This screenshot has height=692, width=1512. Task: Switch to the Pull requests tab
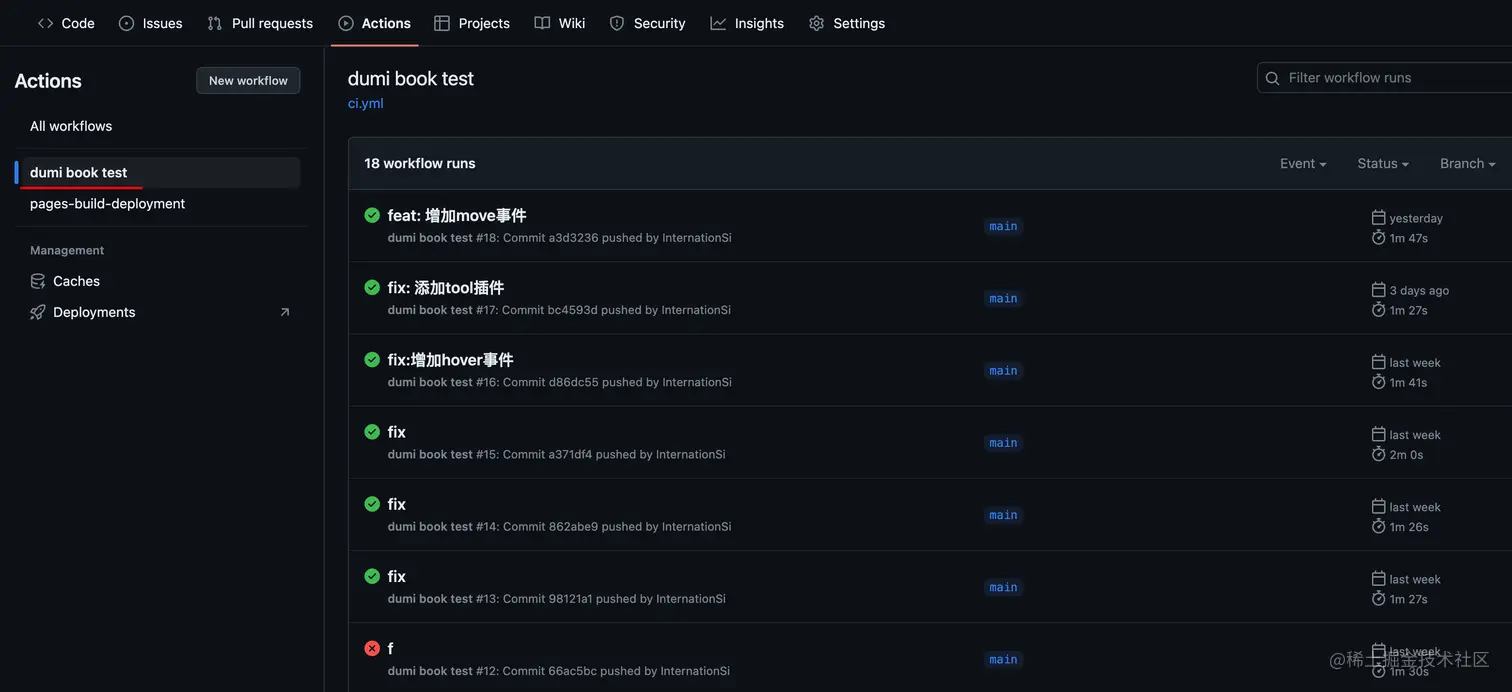tap(260, 23)
